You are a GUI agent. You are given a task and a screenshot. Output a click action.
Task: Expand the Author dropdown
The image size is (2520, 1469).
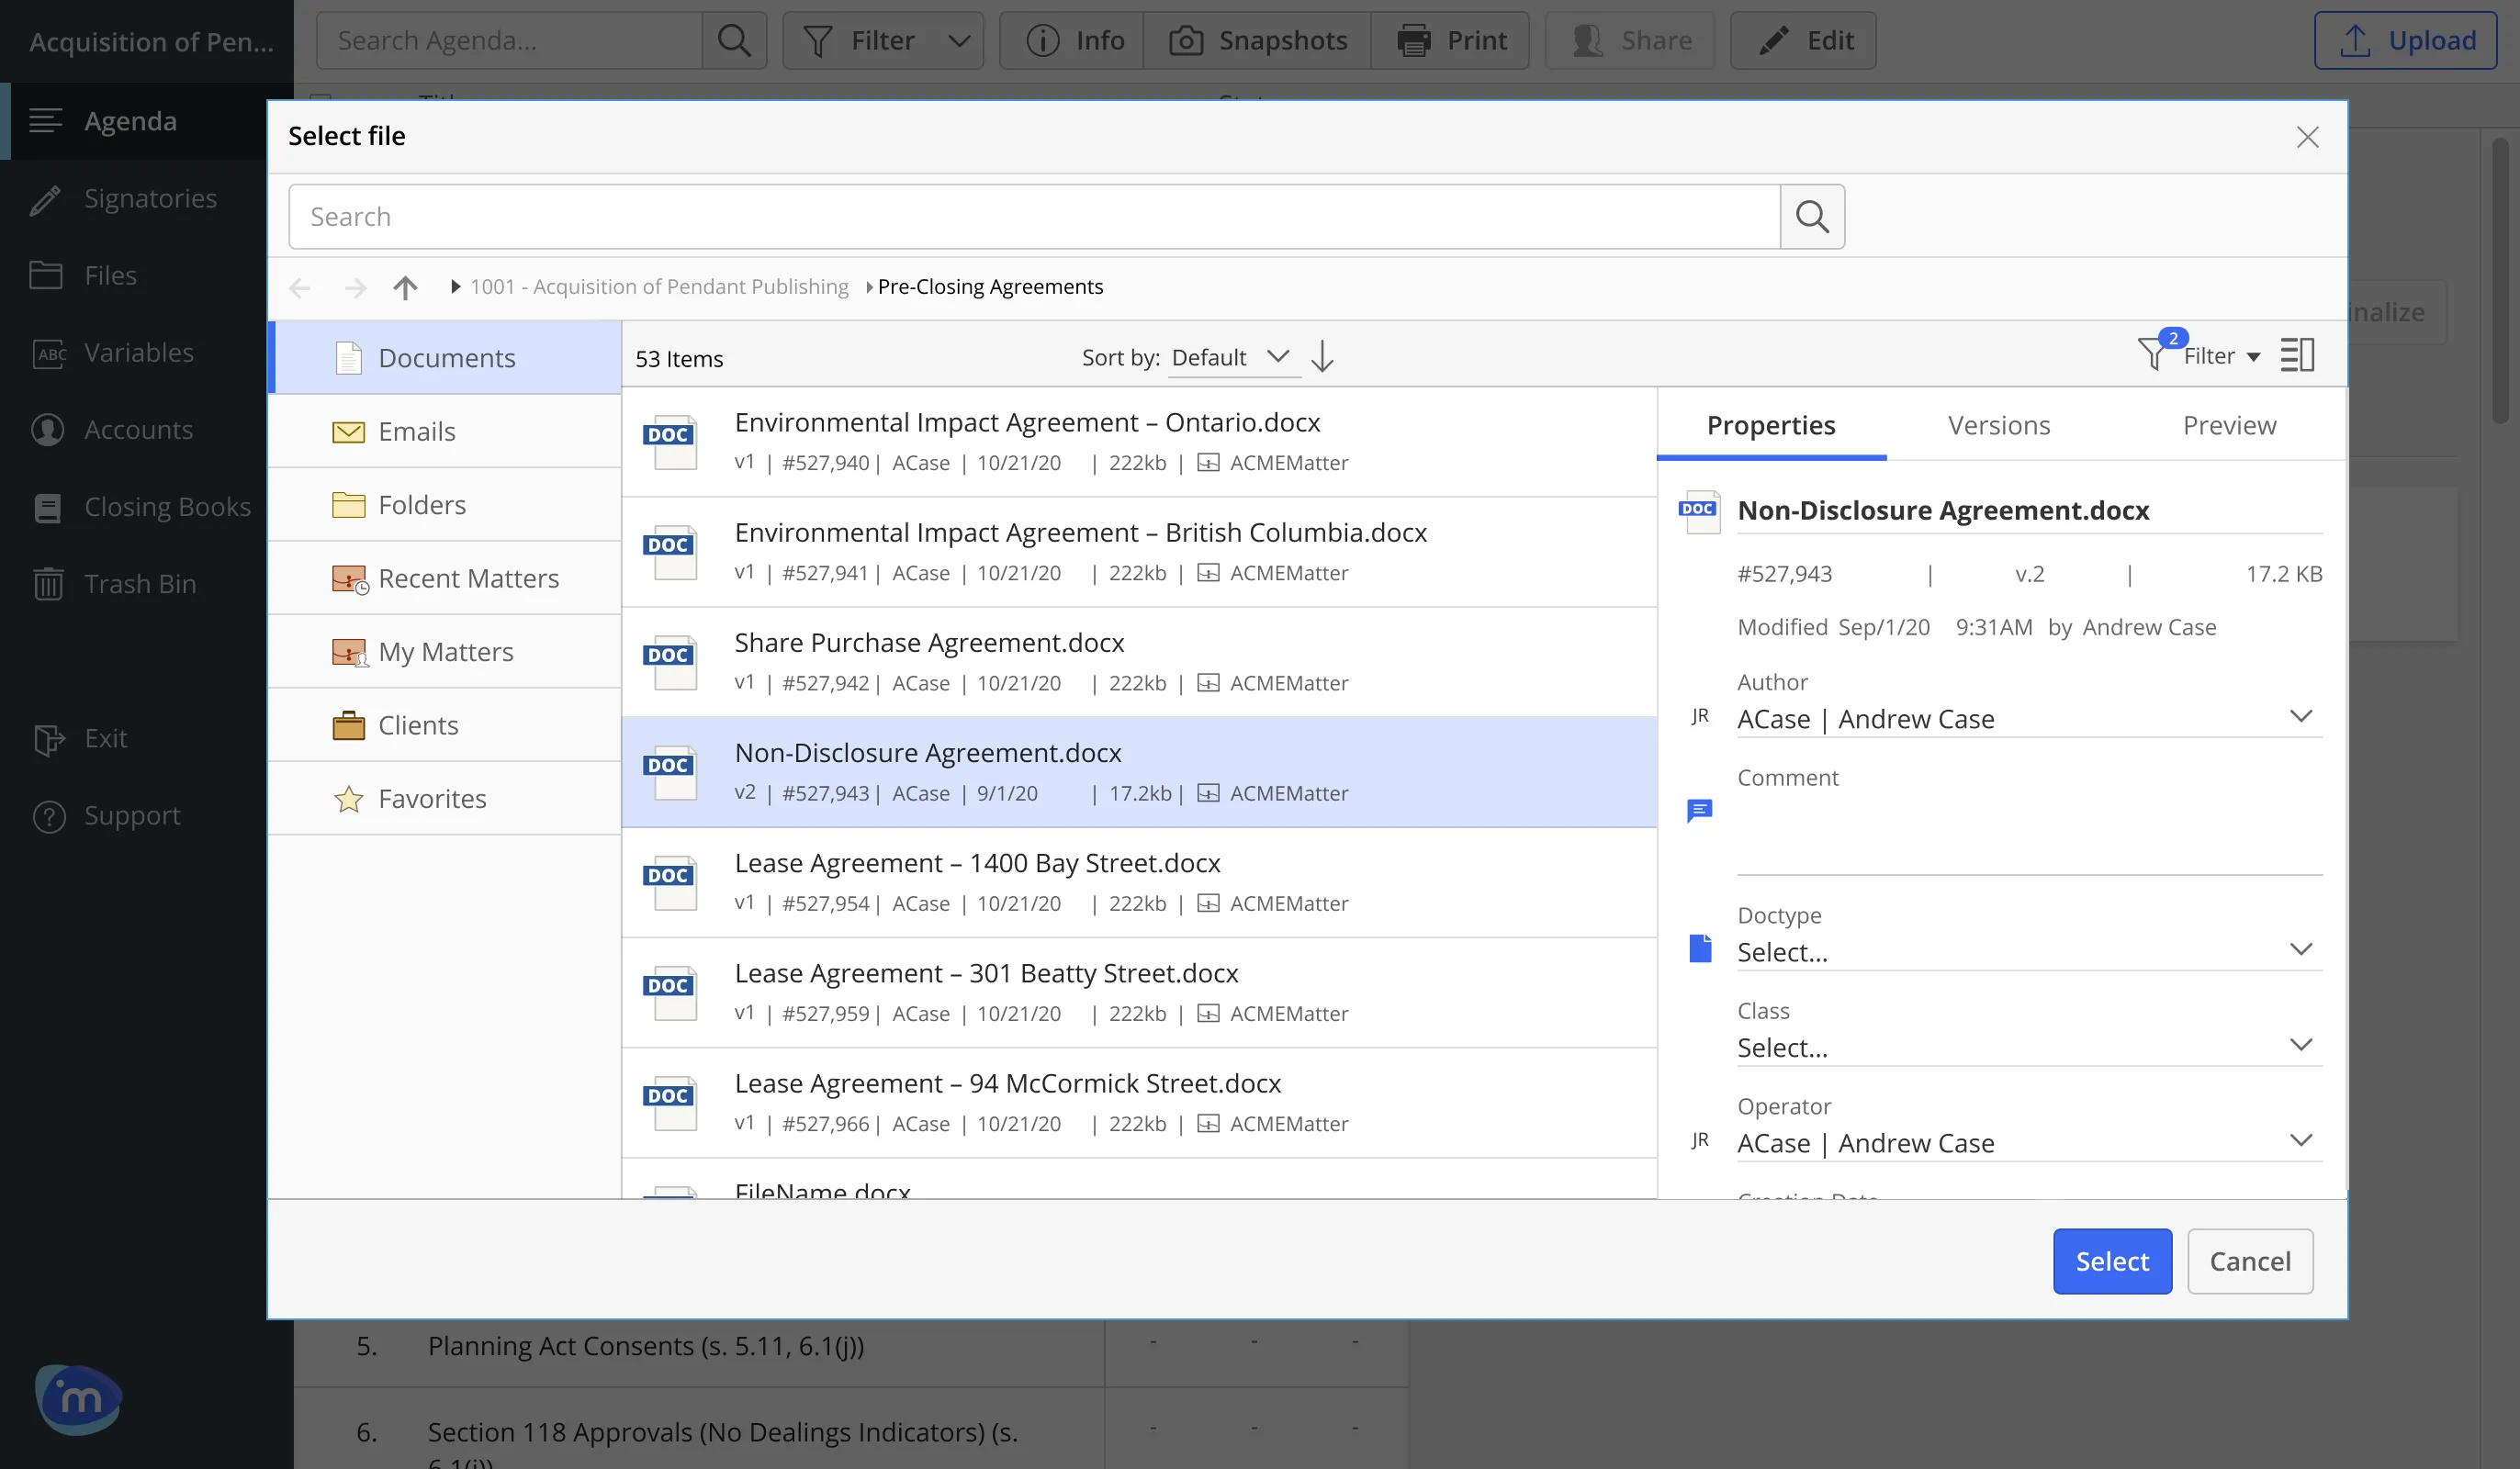coord(2301,716)
